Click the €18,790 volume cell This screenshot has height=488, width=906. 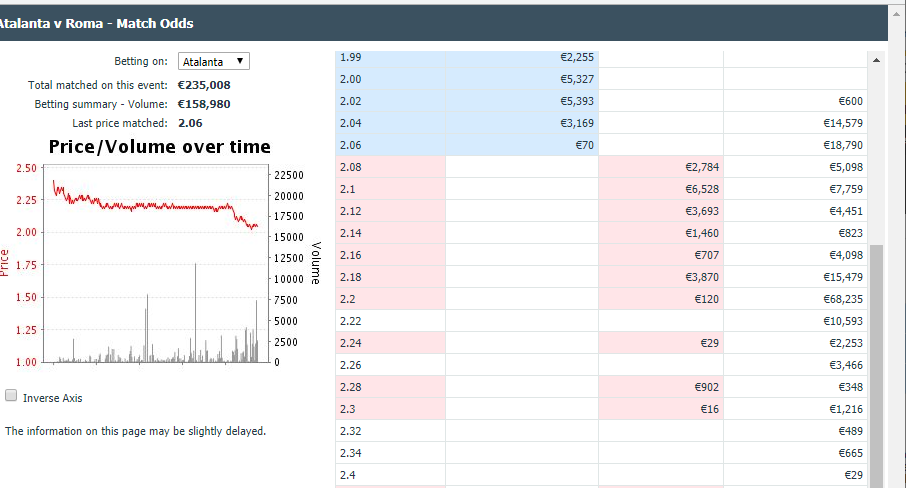click(x=796, y=145)
